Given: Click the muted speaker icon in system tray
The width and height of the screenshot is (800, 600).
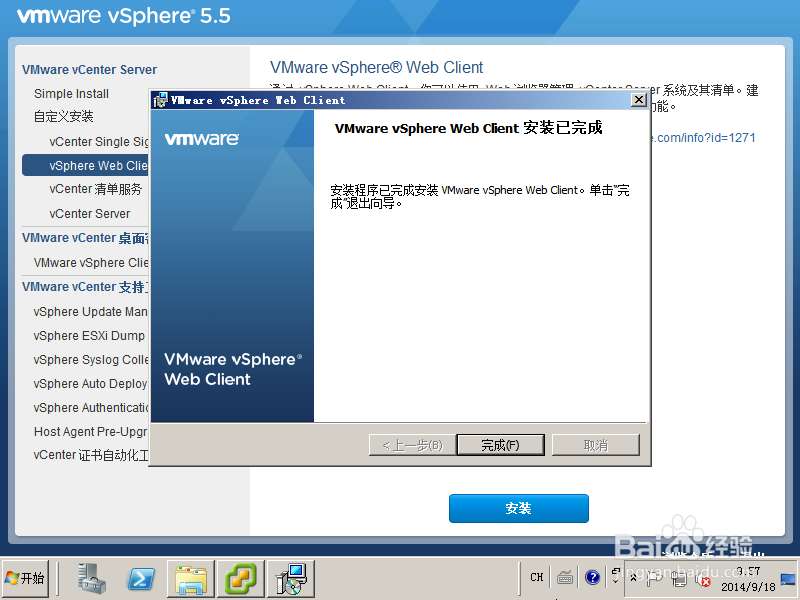Looking at the screenshot, I should pyautogui.click(x=704, y=578).
